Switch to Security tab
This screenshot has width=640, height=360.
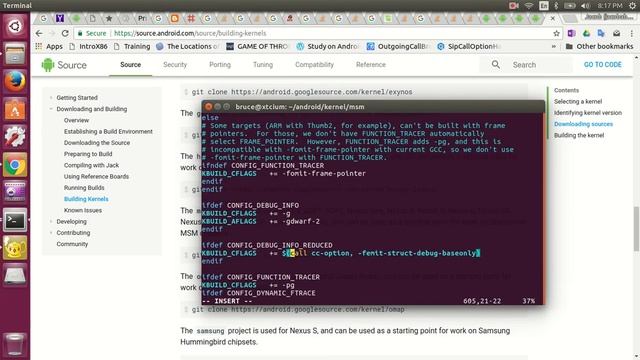175,64
